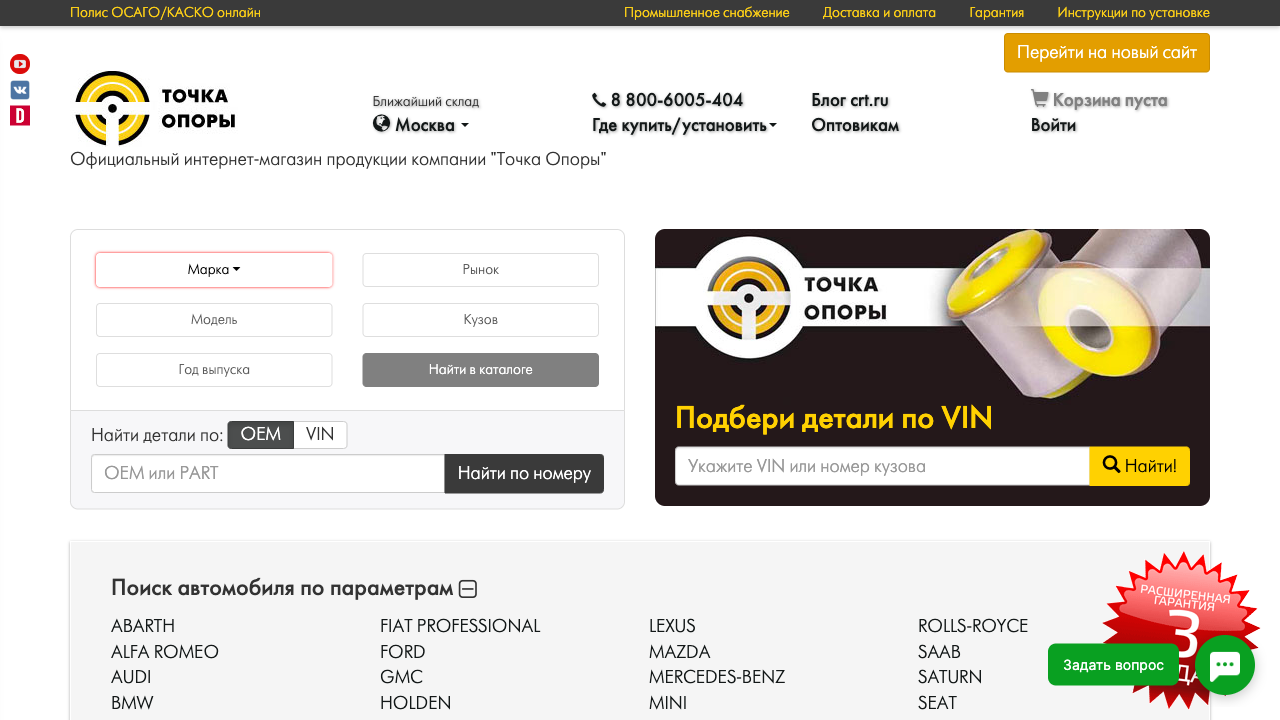This screenshot has width=1280, height=720.
Task: Open the red D social icon
Action: coord(20,116)
